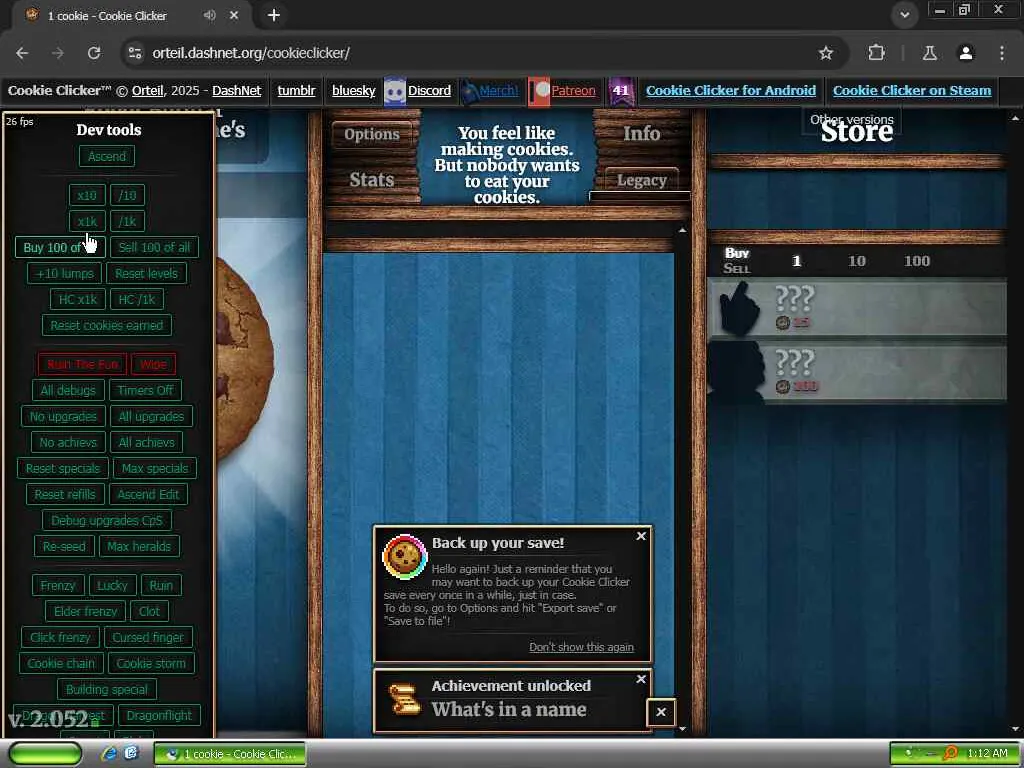Click Reset cookies earned

pos(106,325)
